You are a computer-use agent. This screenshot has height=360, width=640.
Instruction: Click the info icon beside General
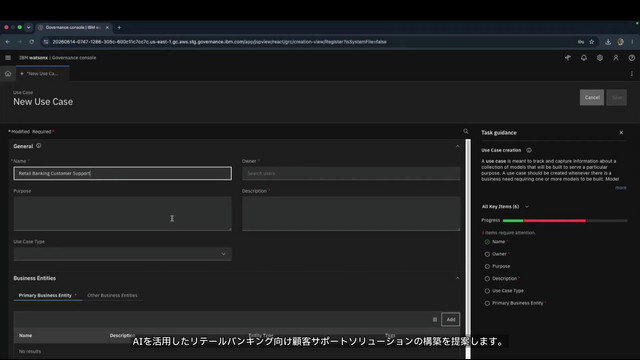point(38,146)
